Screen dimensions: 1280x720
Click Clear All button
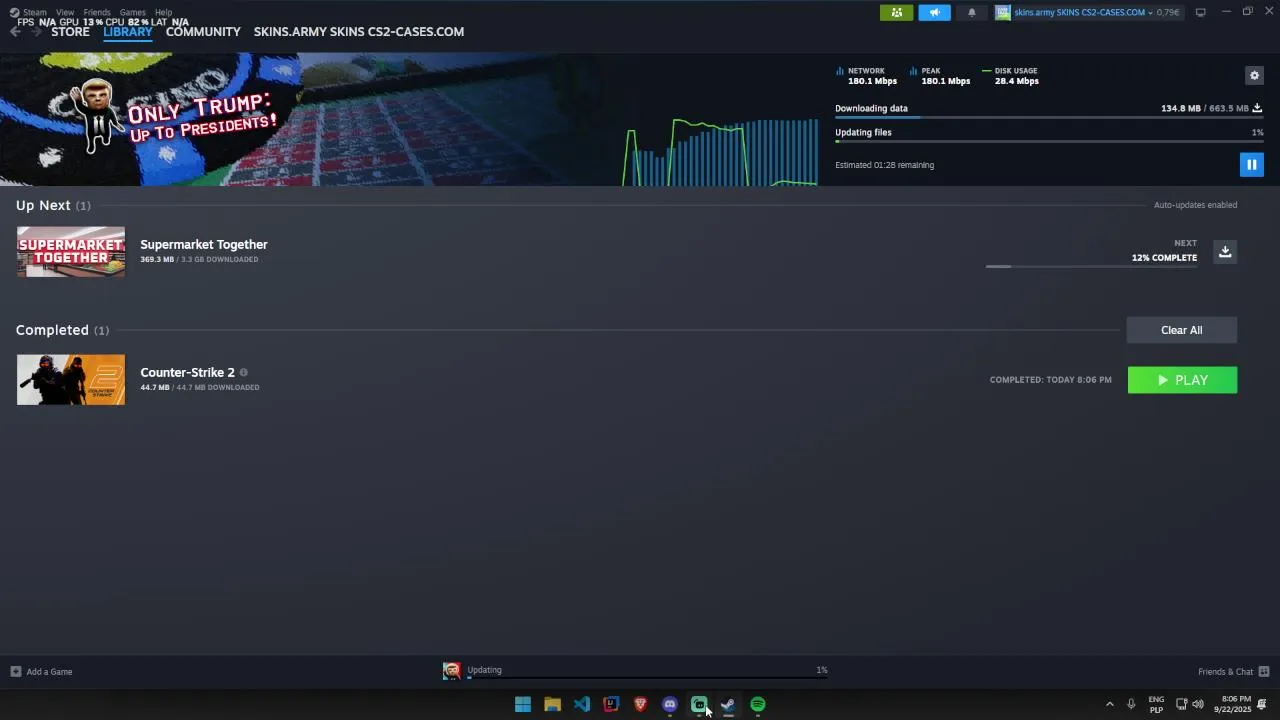1182,330
